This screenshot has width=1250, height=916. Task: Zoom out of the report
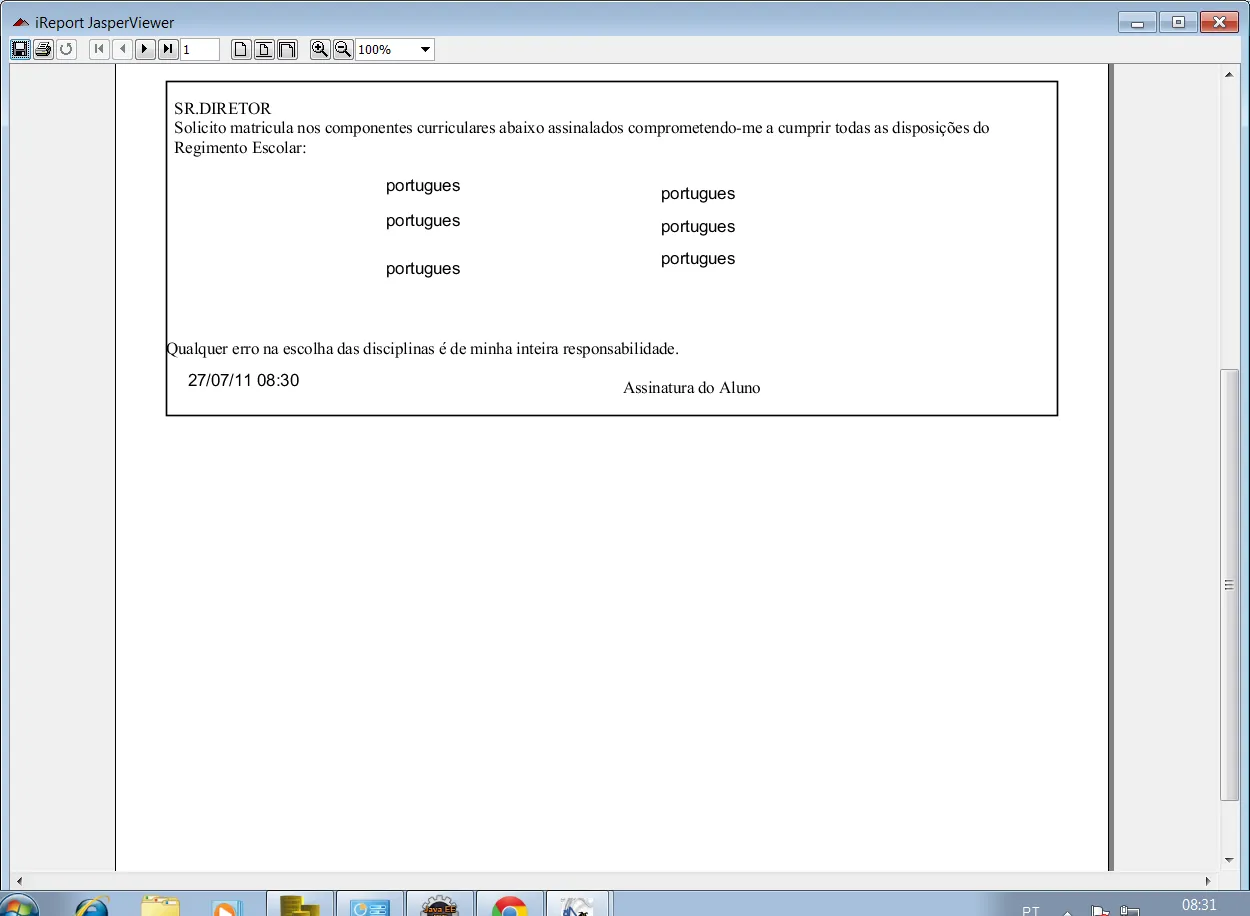(343, 49)
